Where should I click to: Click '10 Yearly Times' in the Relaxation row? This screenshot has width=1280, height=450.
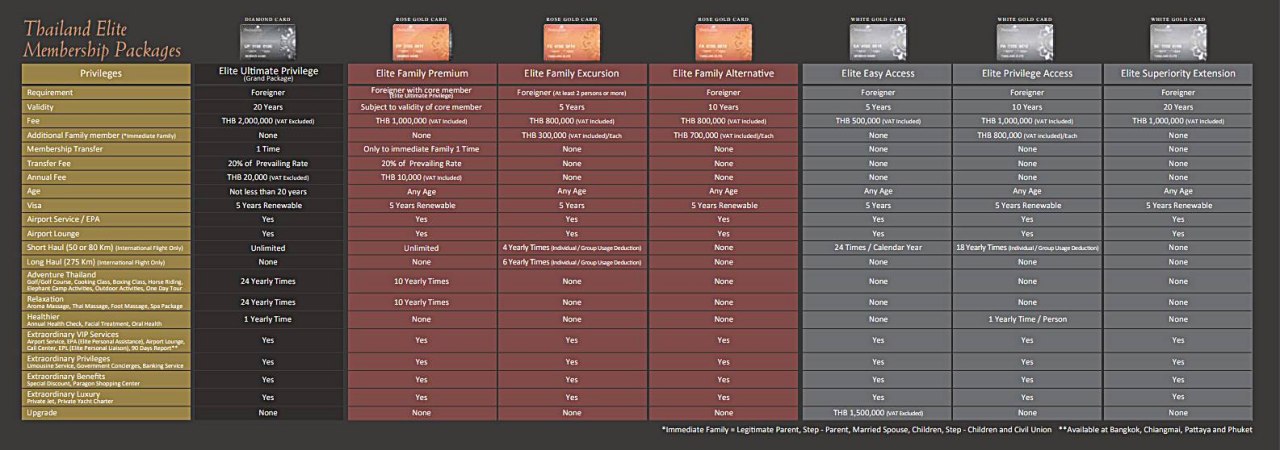click(x=420, y=301)
